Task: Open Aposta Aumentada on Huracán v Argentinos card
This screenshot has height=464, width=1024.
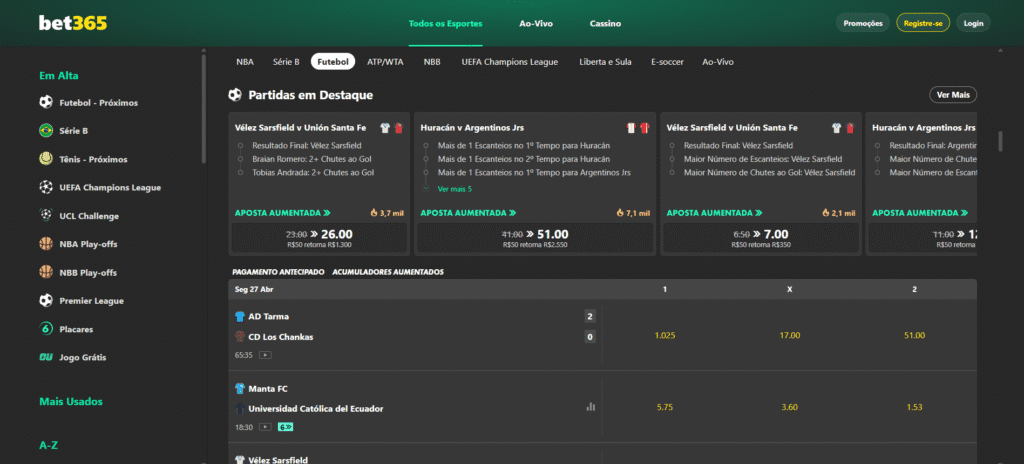Action: pyautogui.click(x=469, y=212)
